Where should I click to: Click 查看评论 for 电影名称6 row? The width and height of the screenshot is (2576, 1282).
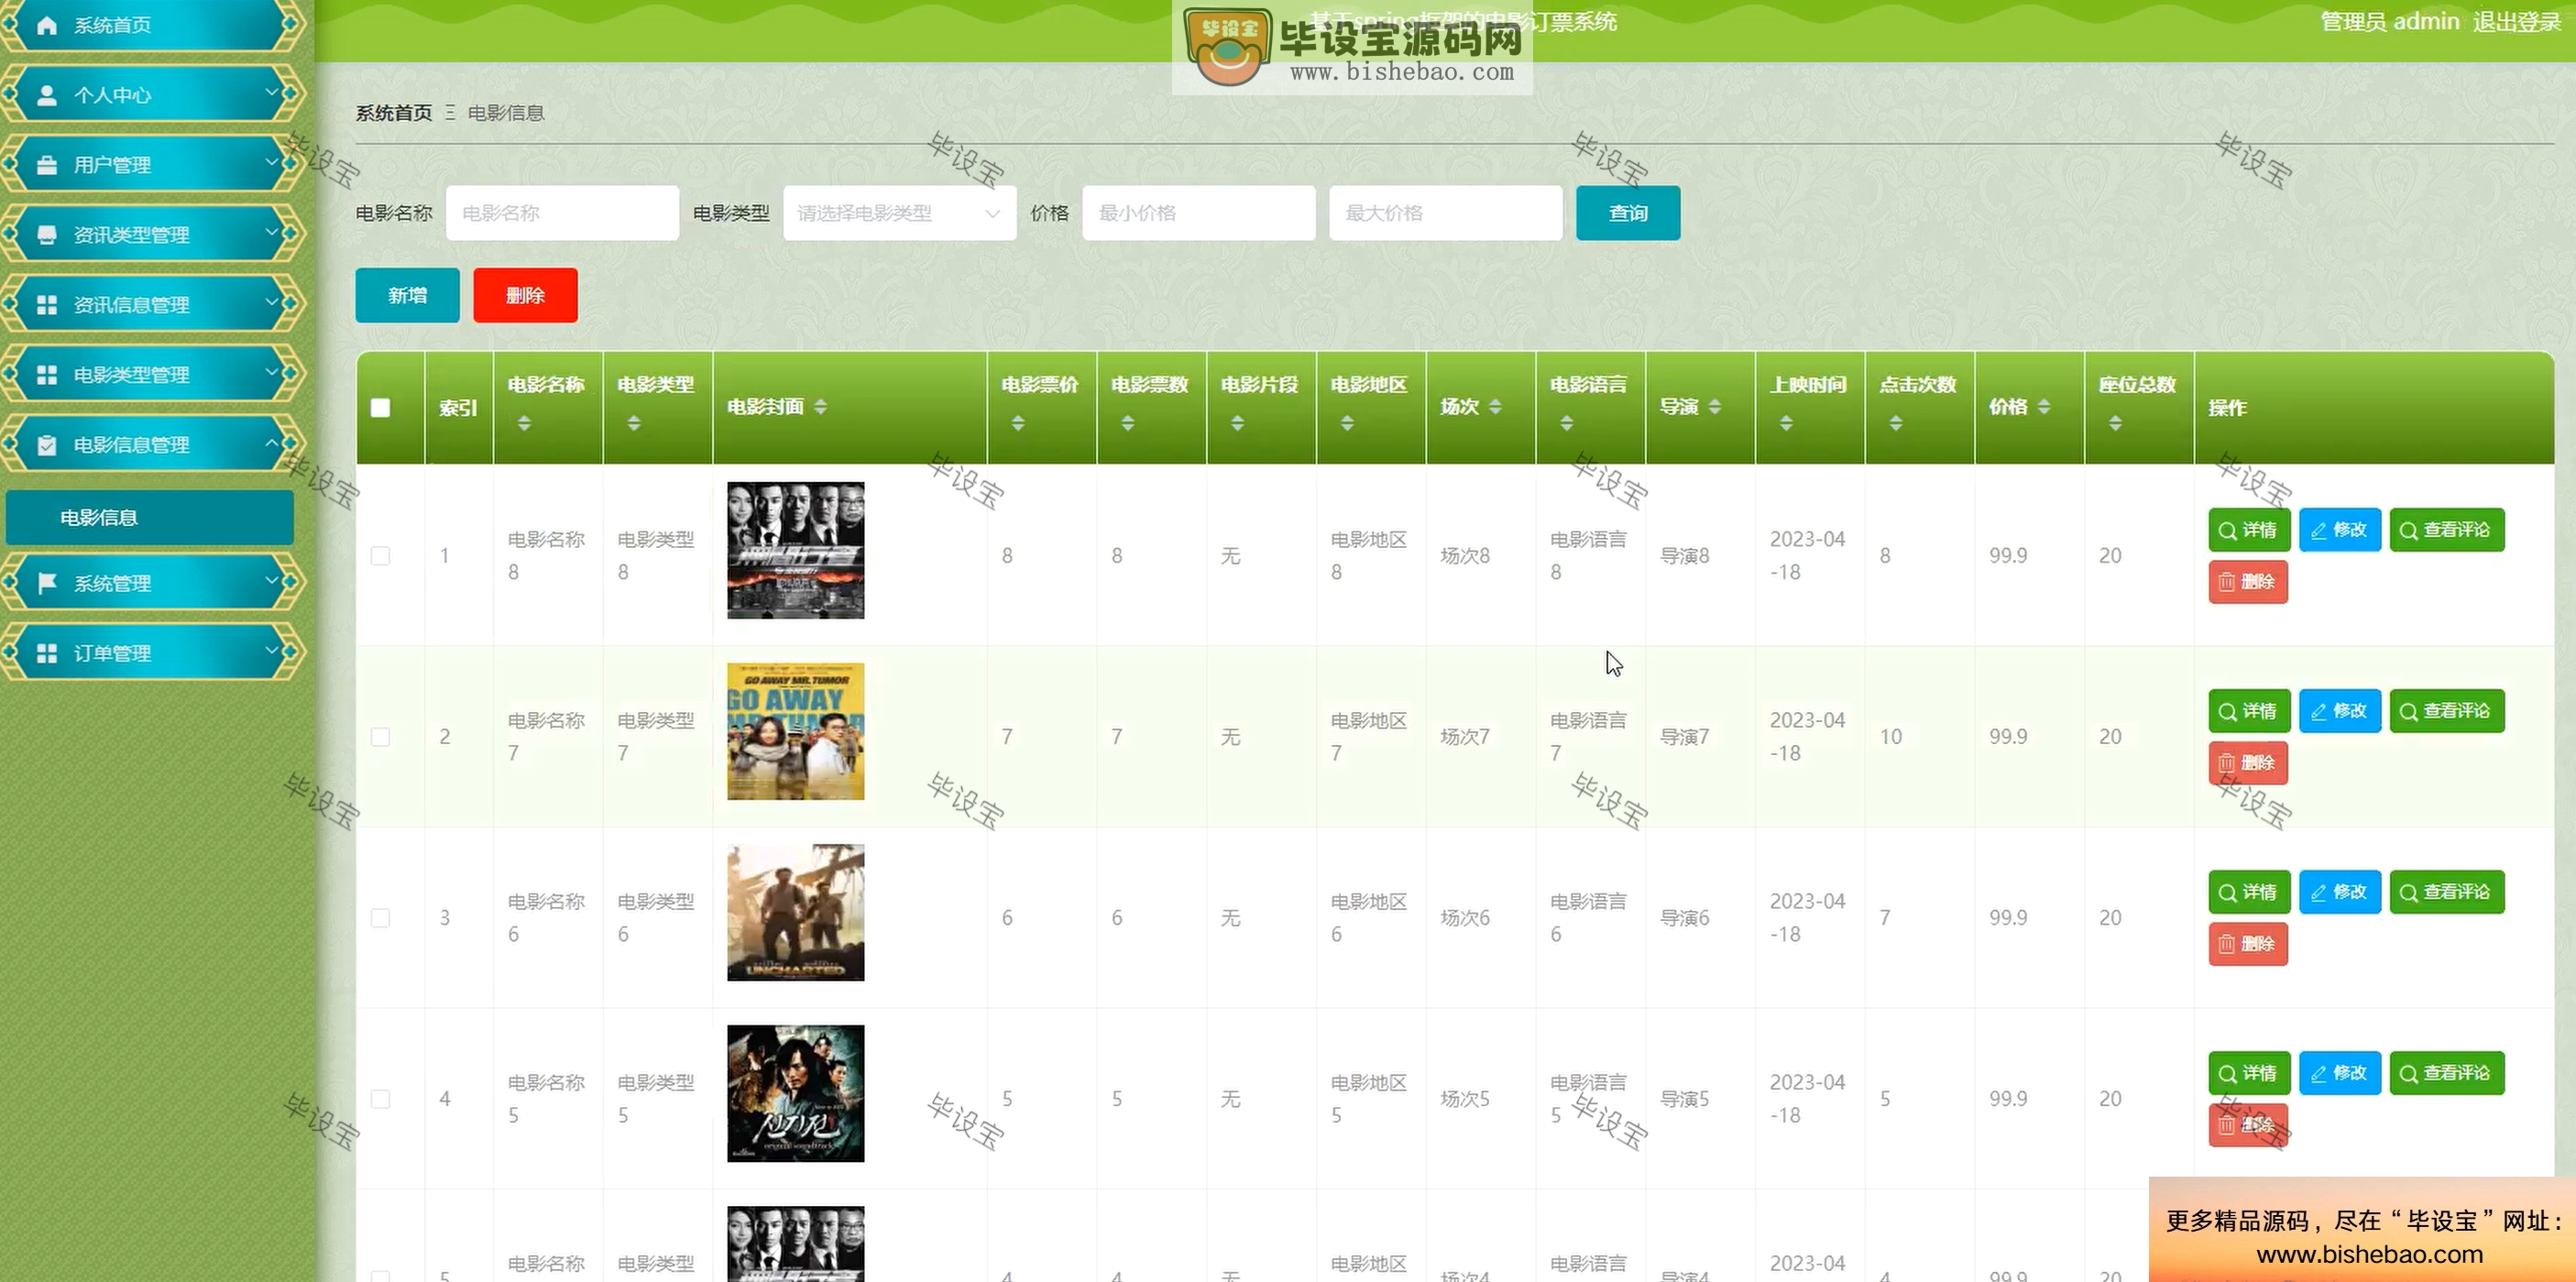(x=2447, y=892)
